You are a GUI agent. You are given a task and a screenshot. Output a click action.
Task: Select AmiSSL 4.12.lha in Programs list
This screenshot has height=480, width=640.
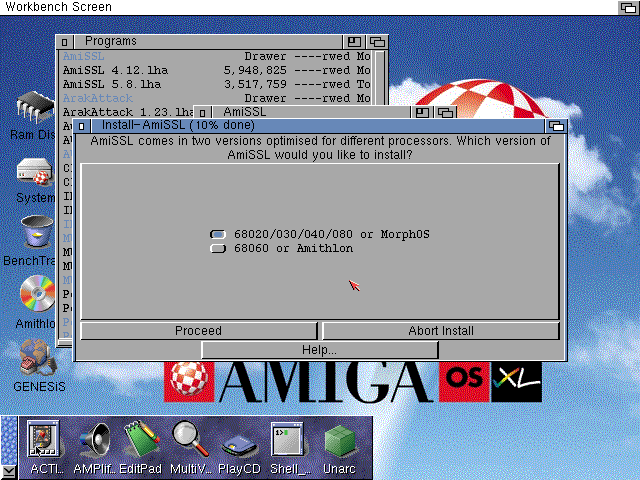(x=116, y=70)
